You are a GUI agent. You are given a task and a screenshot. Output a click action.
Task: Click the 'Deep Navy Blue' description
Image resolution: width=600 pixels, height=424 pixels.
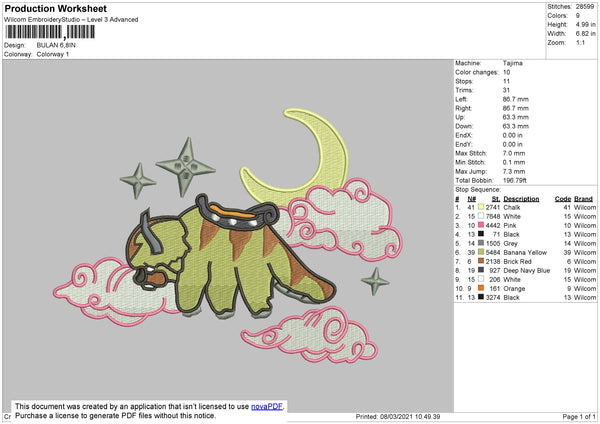[527, 271]
